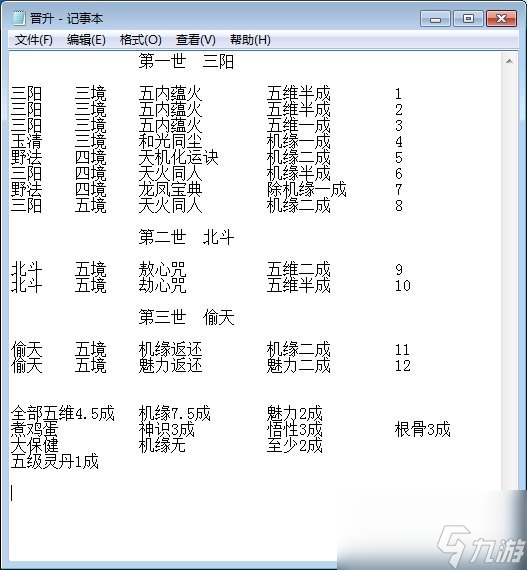
Task: Click the text 机缘无
Action: (x=162, y=445)
